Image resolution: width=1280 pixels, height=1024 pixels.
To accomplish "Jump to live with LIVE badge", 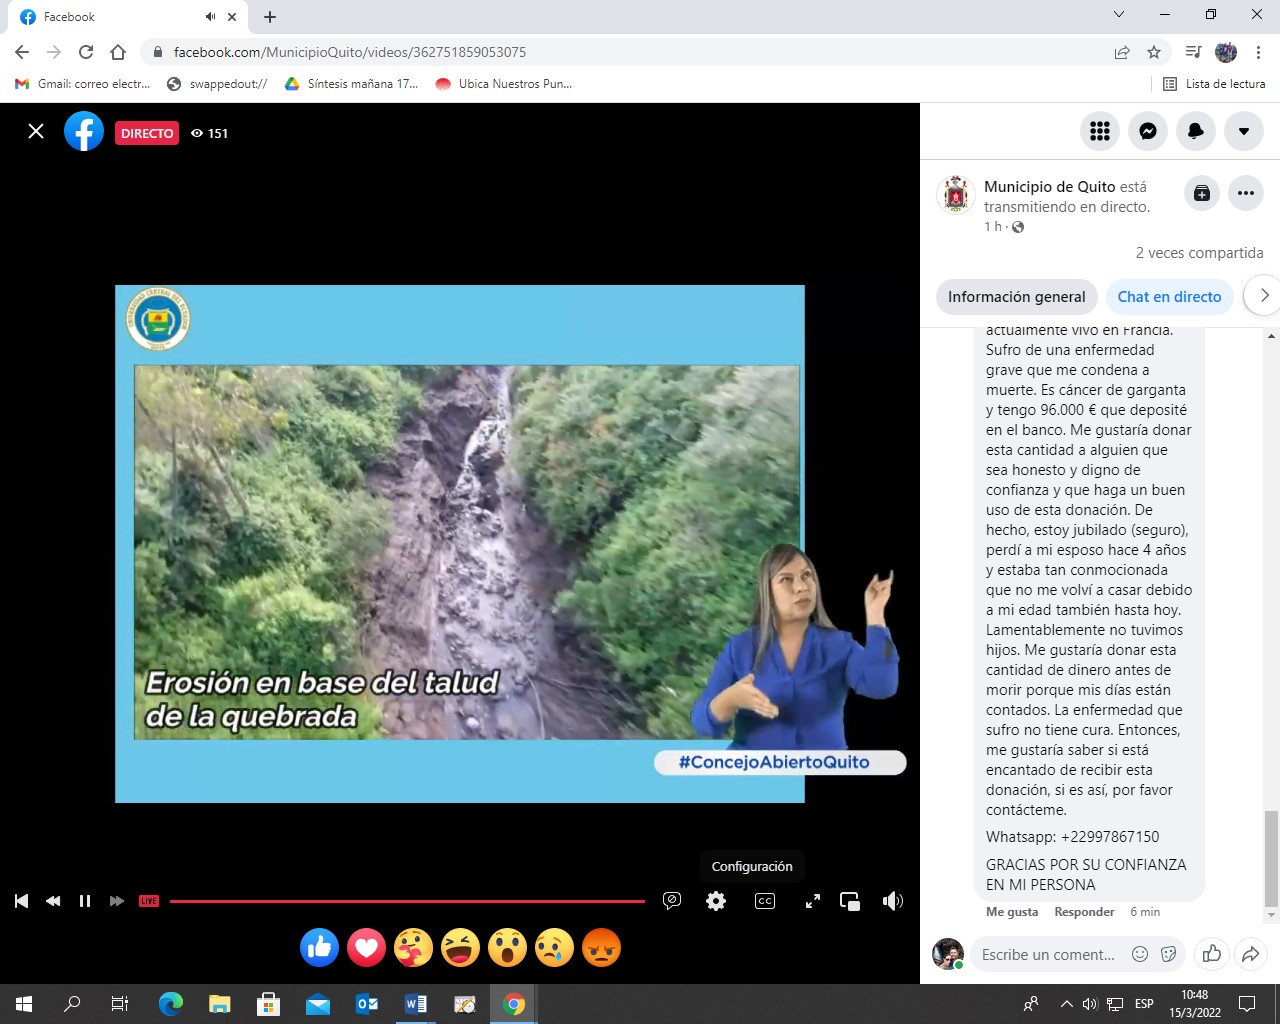I will (x=149, y=901).
